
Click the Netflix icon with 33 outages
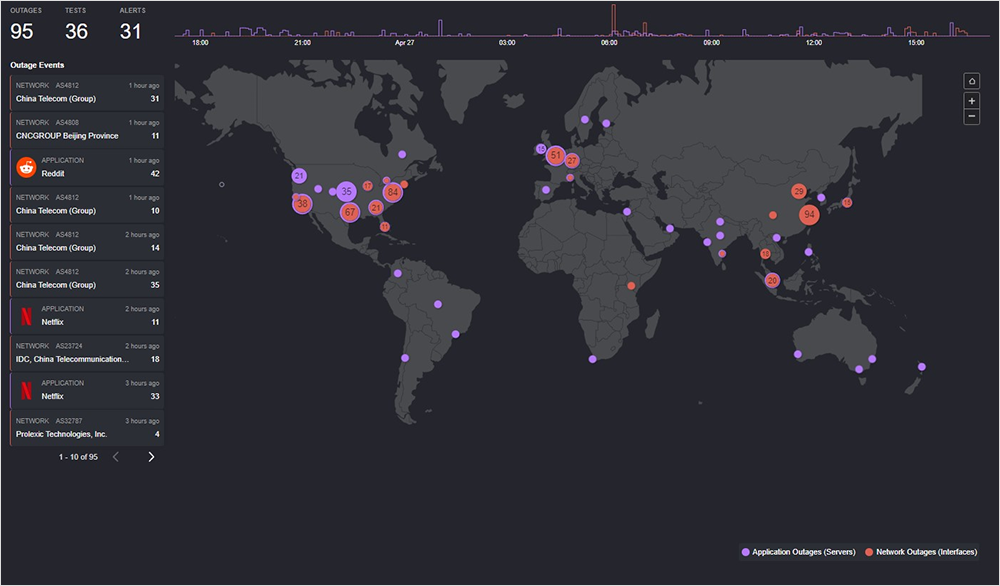(26, 390)
